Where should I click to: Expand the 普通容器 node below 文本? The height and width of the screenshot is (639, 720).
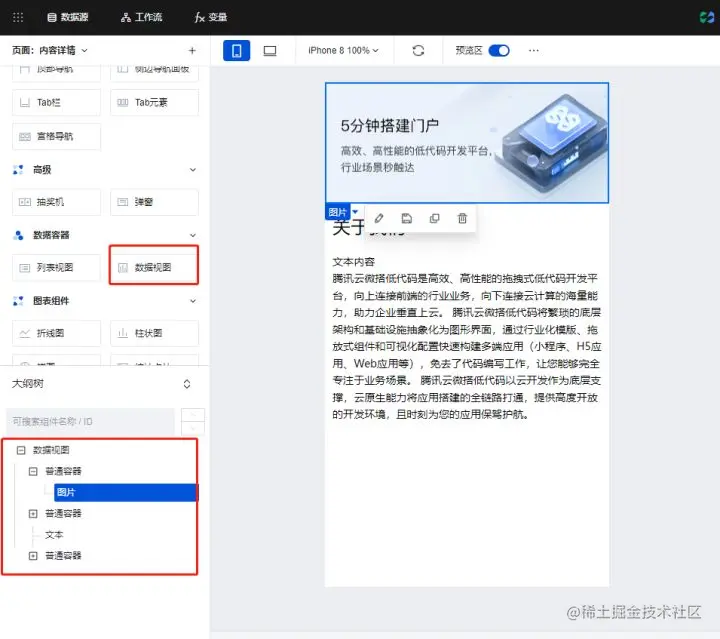(33, 556)
